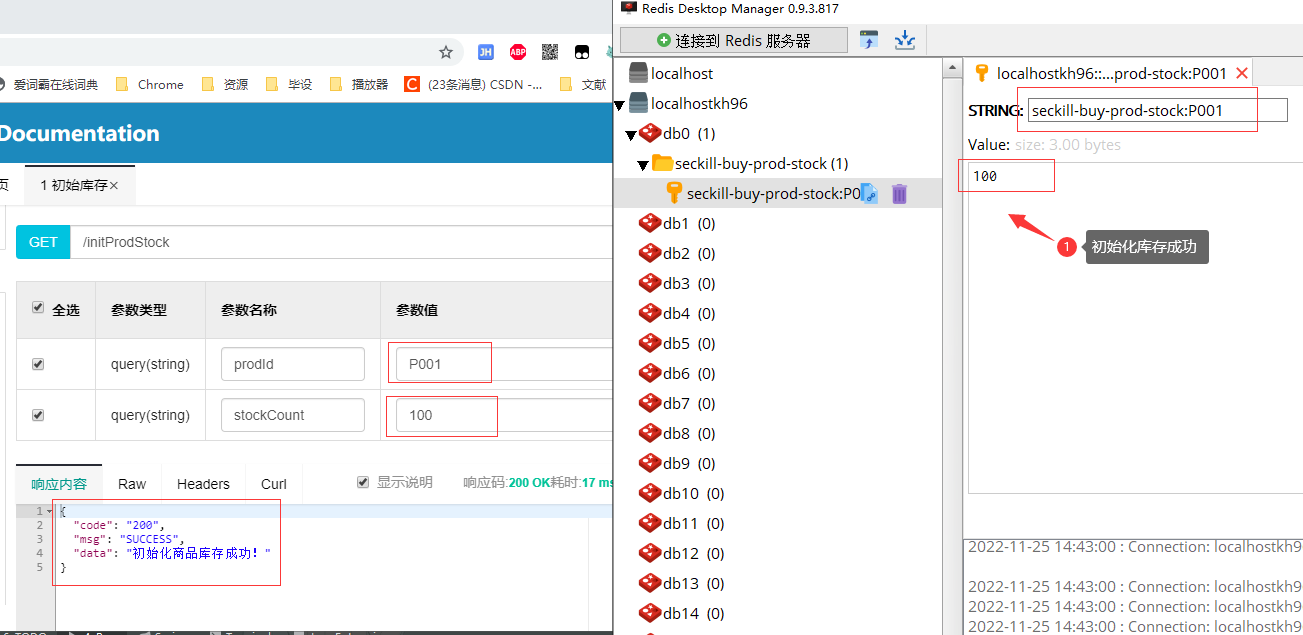This screenshot has width=1303, height=635.
Task: Click the Redis icon of db10
Action: pyautogui.click(x=650, y=493)
